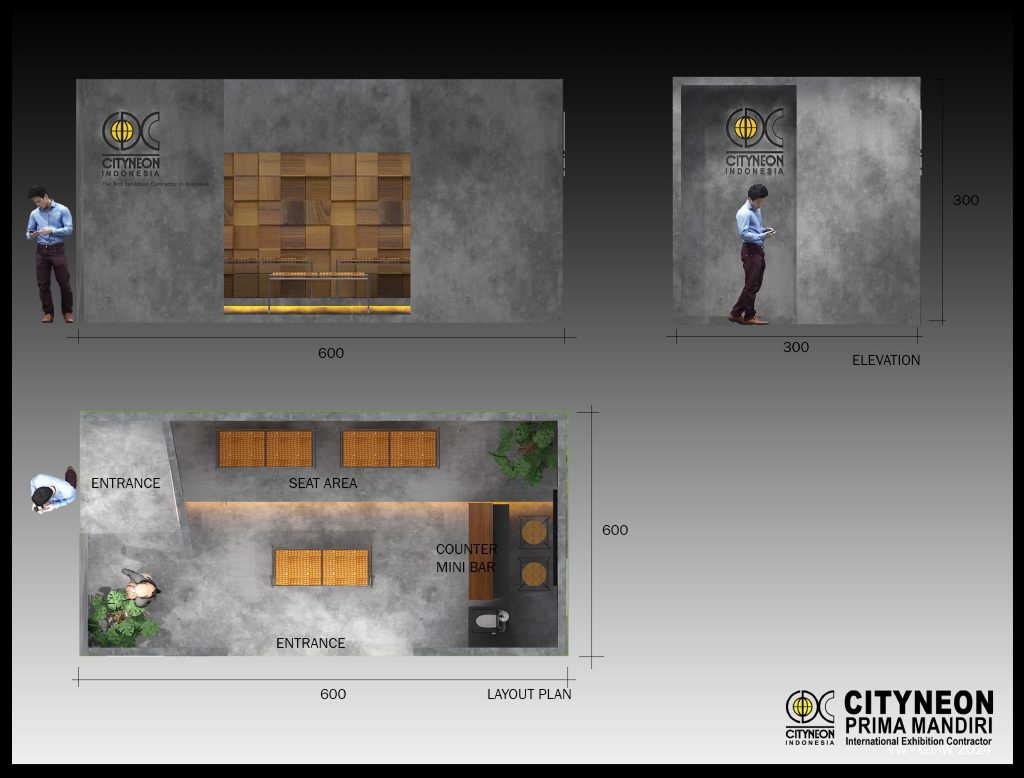Click the man in the side elevation view
Image resolution: width=1024 pixels, height=778 pixels.
pos(752,254)
